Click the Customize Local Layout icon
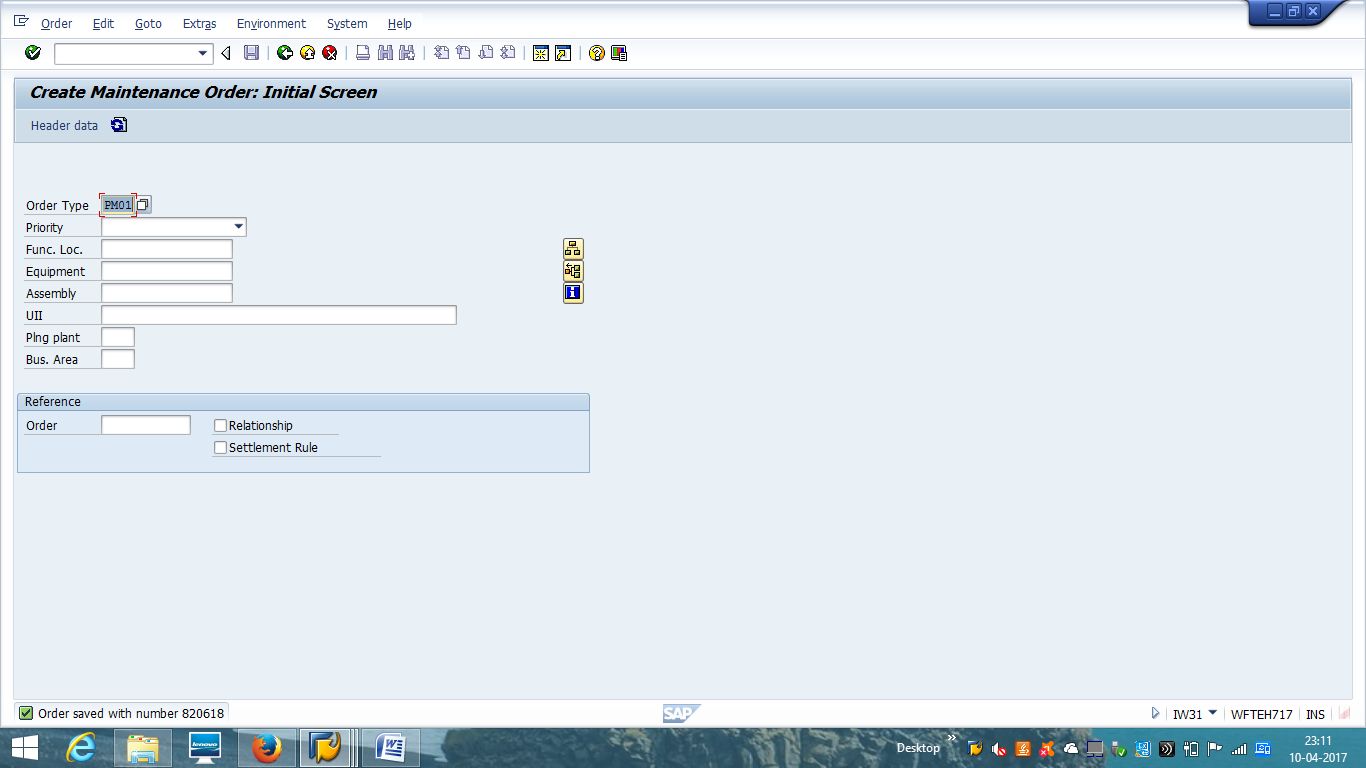 (619, 53)
